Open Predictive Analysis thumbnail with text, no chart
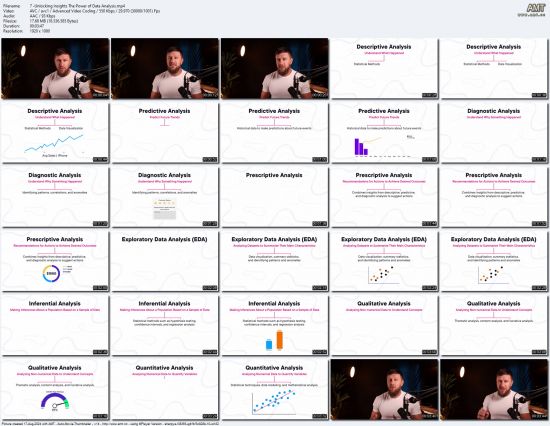Viewport: 550px width, 426px height. [x=274, y=133]
